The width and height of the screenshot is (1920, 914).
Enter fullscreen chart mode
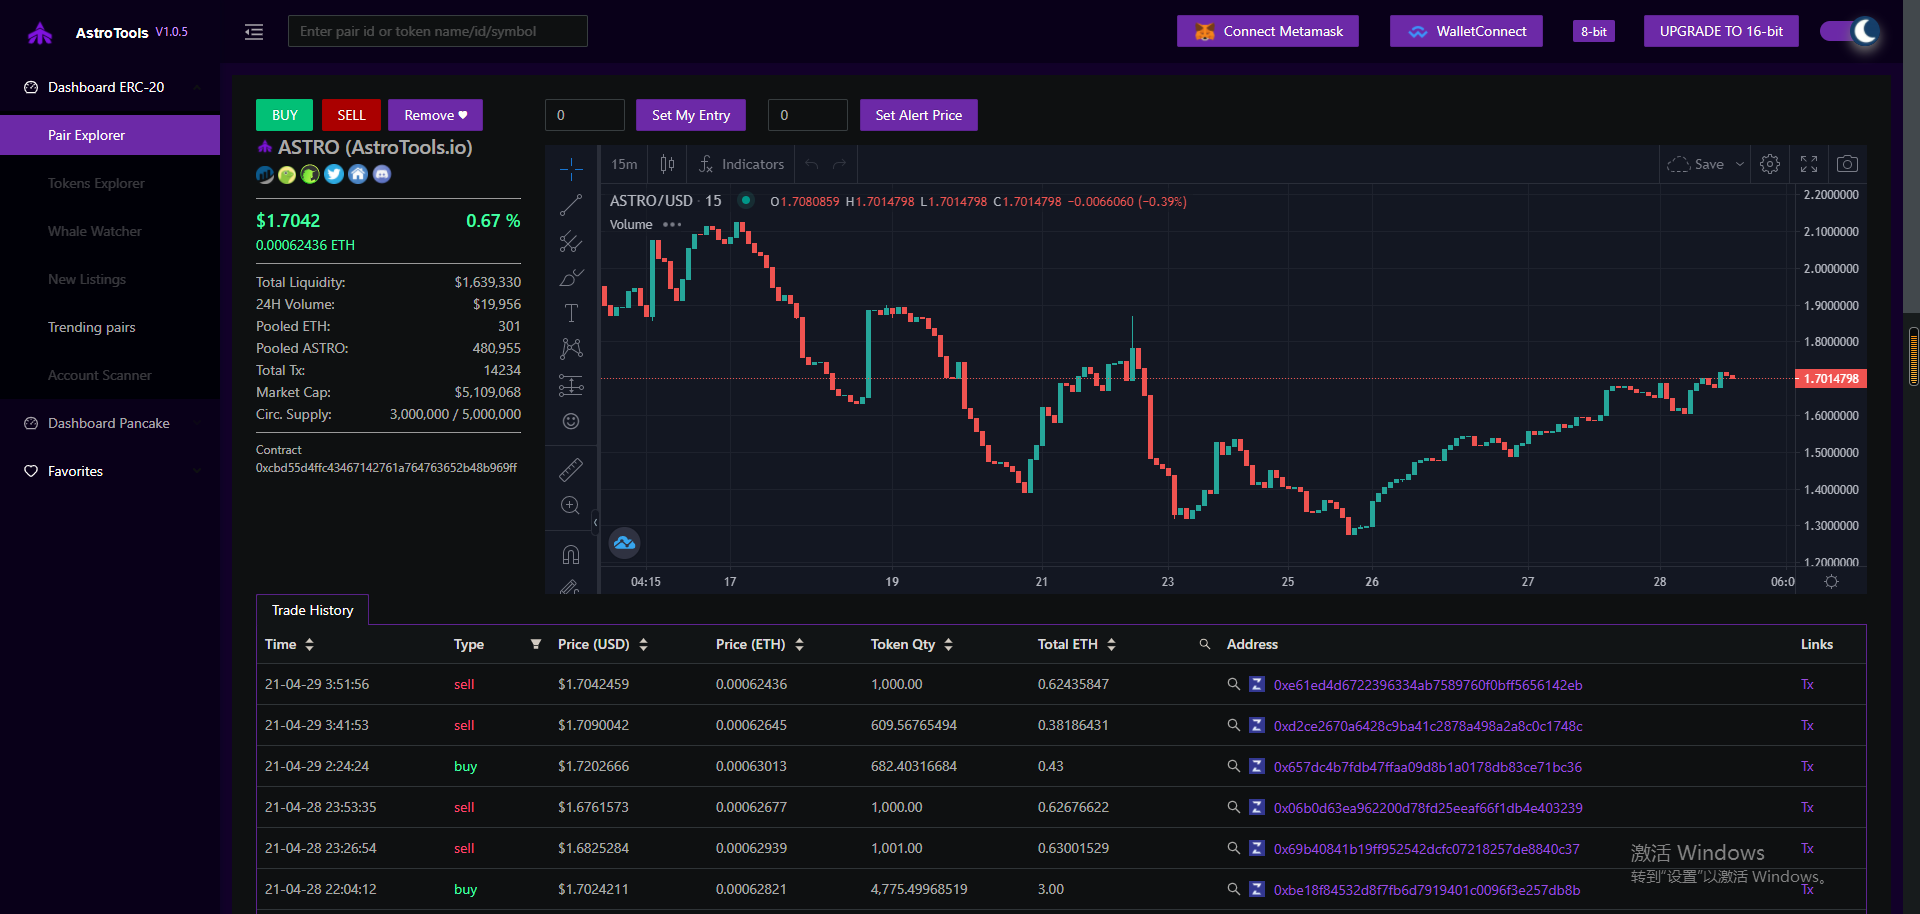pyautogui.click(x=1809, y=164)
